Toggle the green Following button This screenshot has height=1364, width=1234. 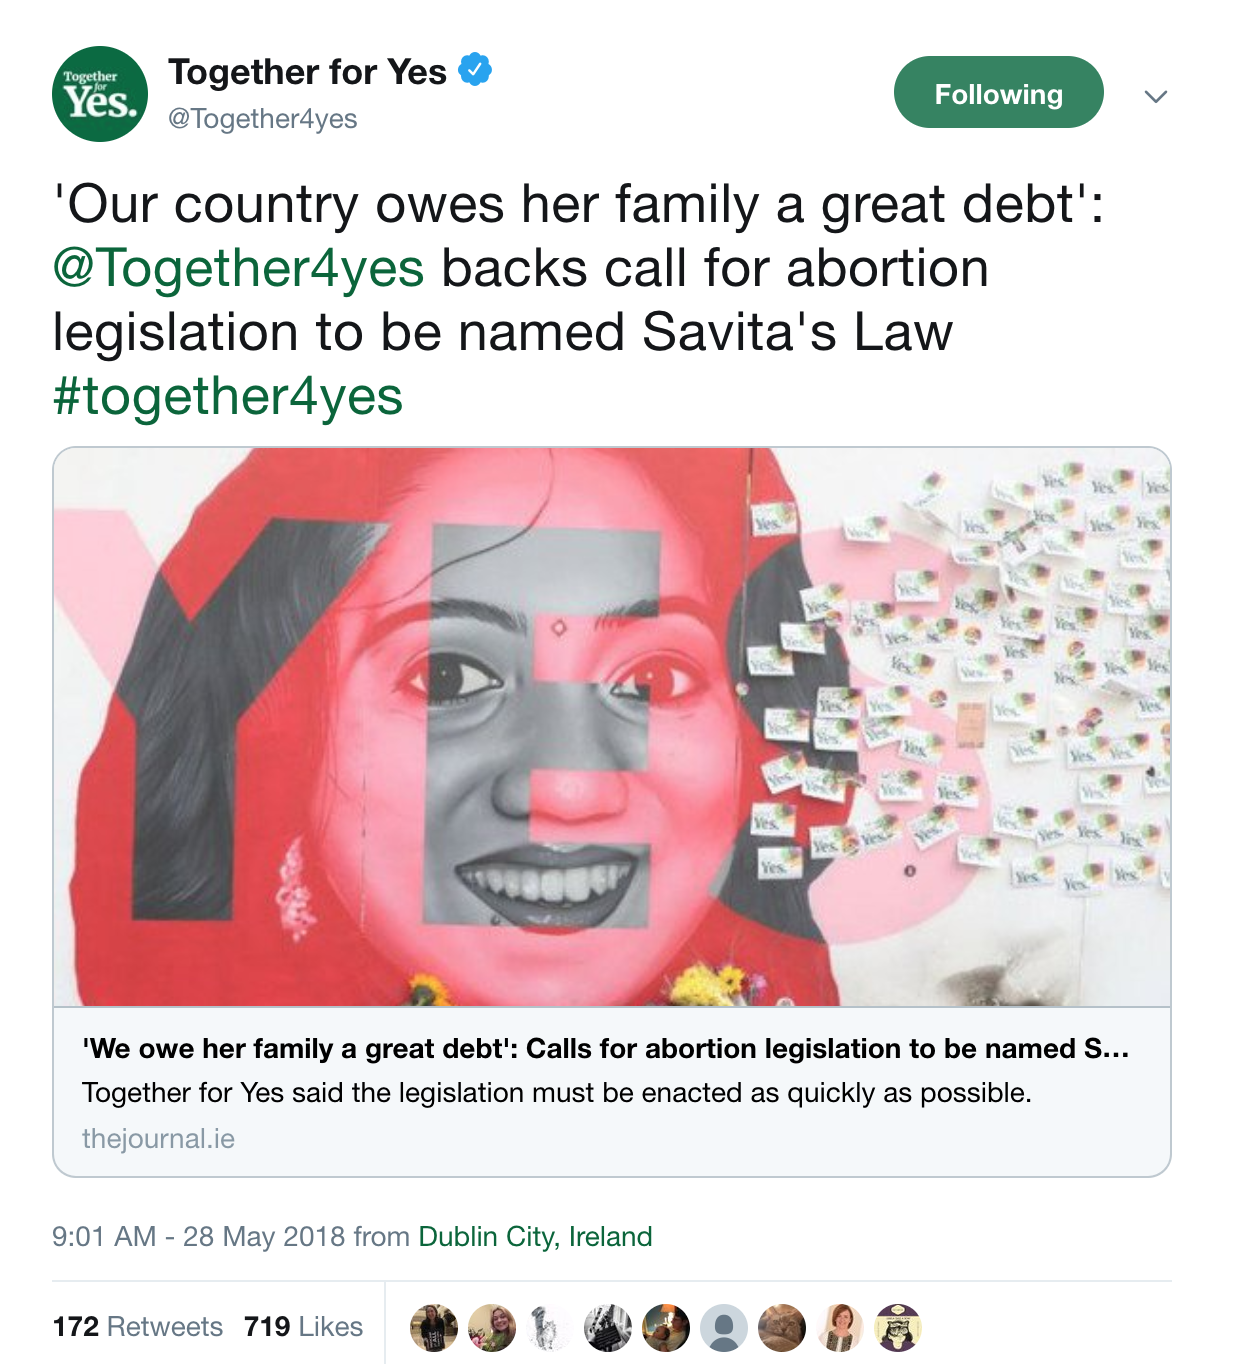pyautogui.click(x=998, y=93)
